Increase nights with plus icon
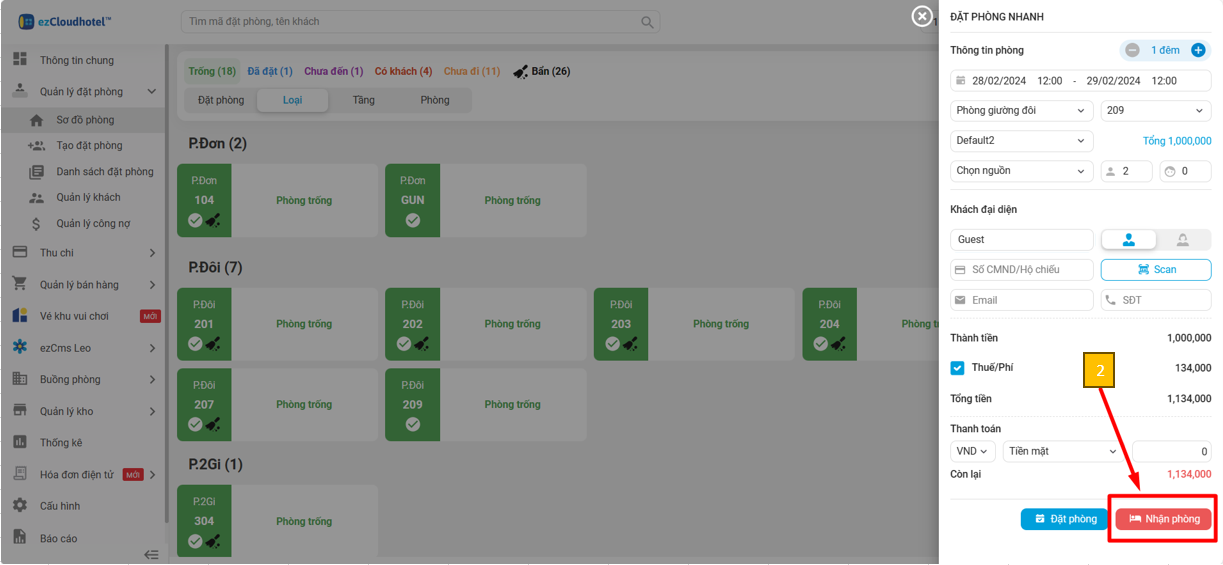 tap(1198, 50)
